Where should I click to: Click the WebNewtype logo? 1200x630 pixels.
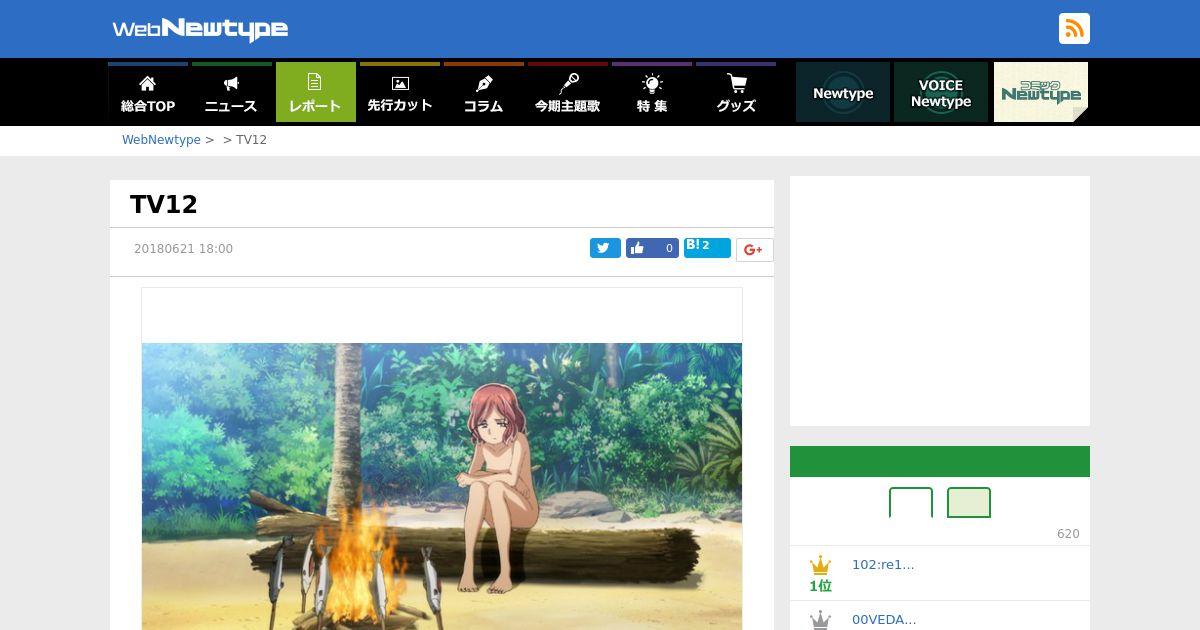click(200, 29)
